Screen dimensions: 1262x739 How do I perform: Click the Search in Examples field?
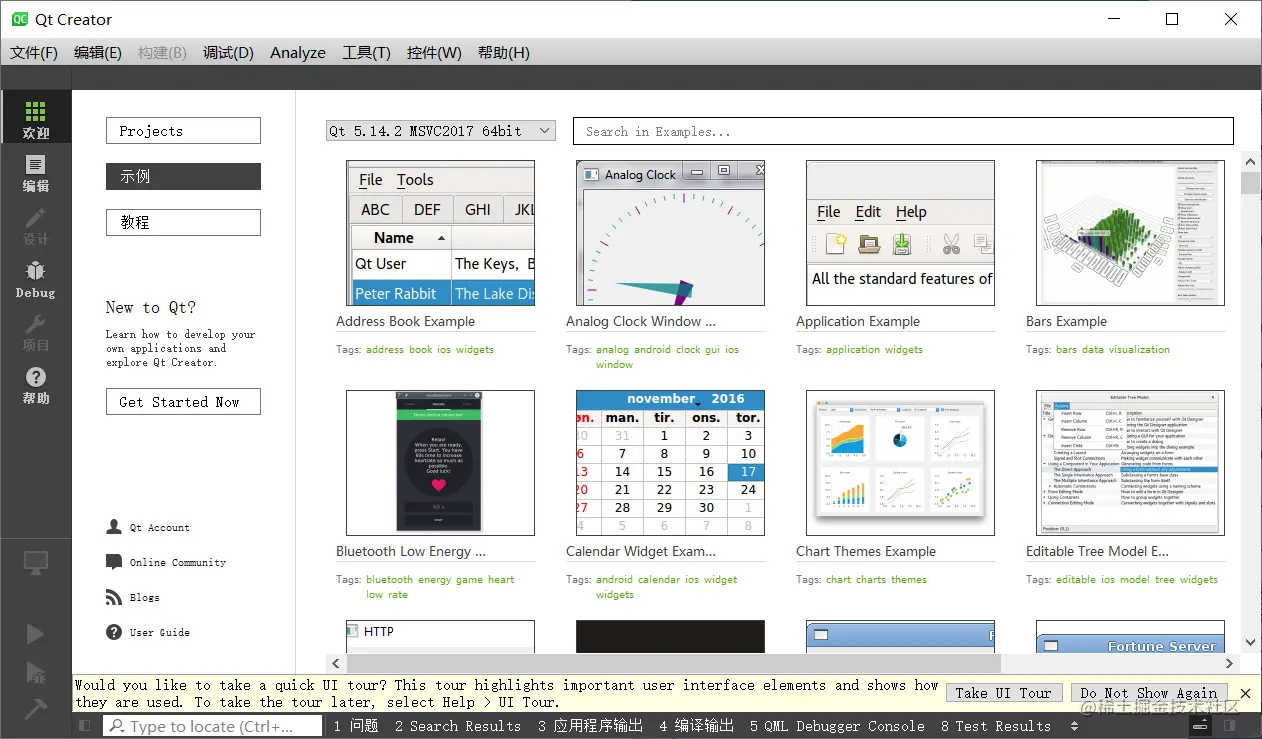click(x=903, y=131)
